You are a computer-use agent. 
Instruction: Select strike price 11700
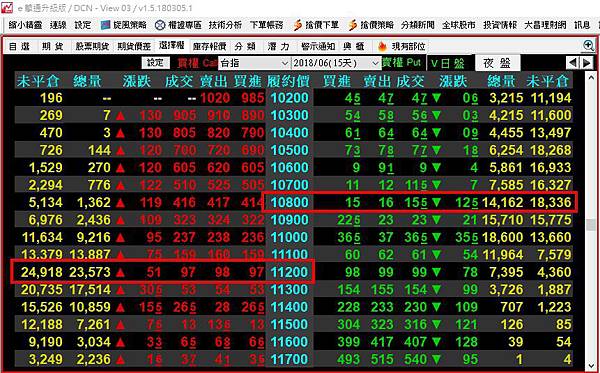pos(289,359)
